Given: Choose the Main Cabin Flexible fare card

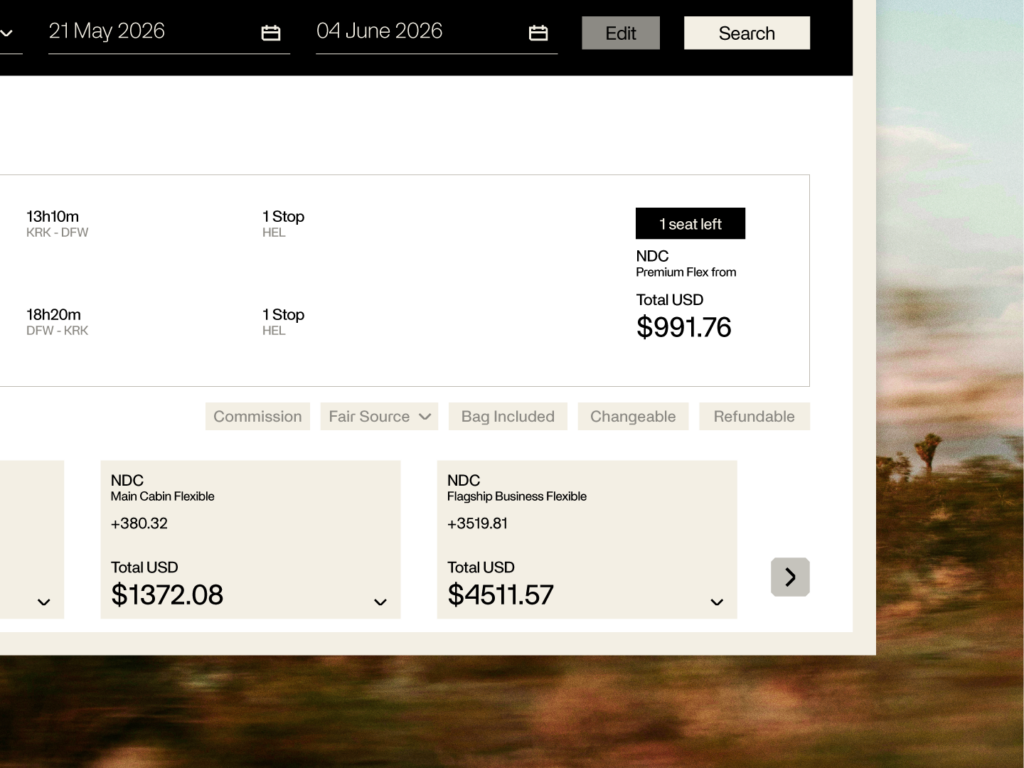Looking at the screenshot, I should [250, 539].
